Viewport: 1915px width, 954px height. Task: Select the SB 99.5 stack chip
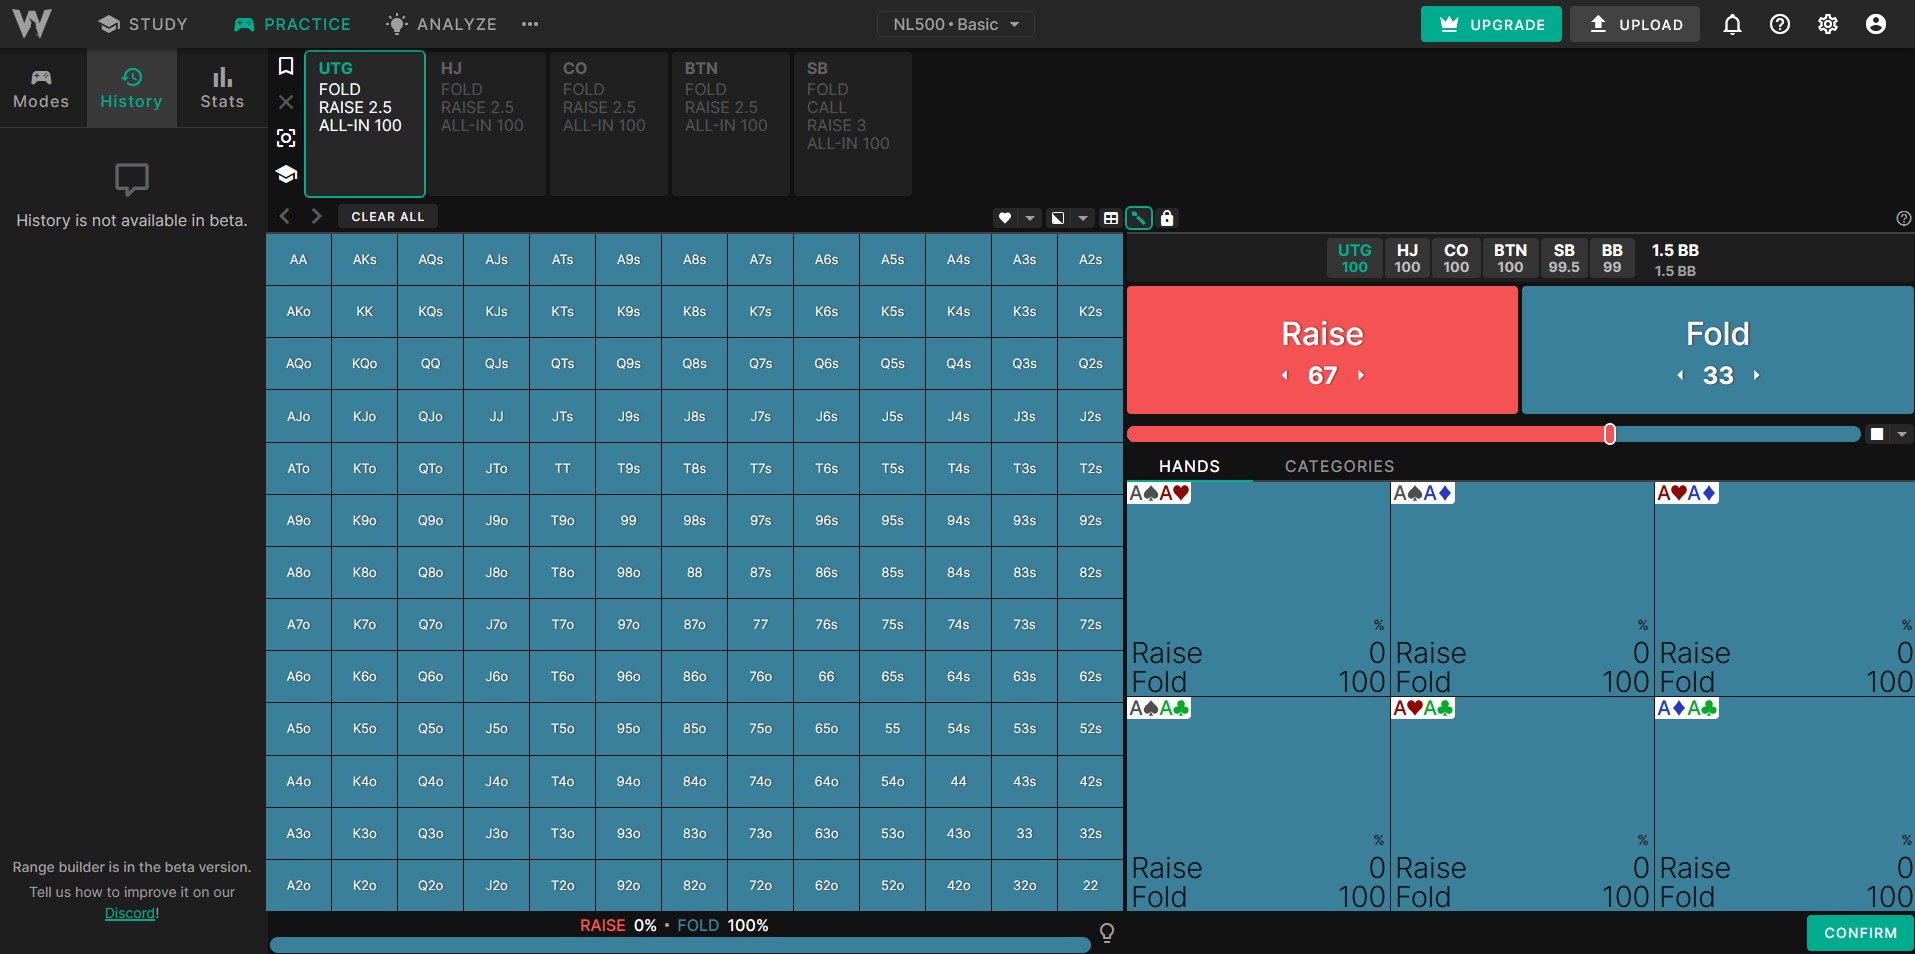coord(1564,258)
